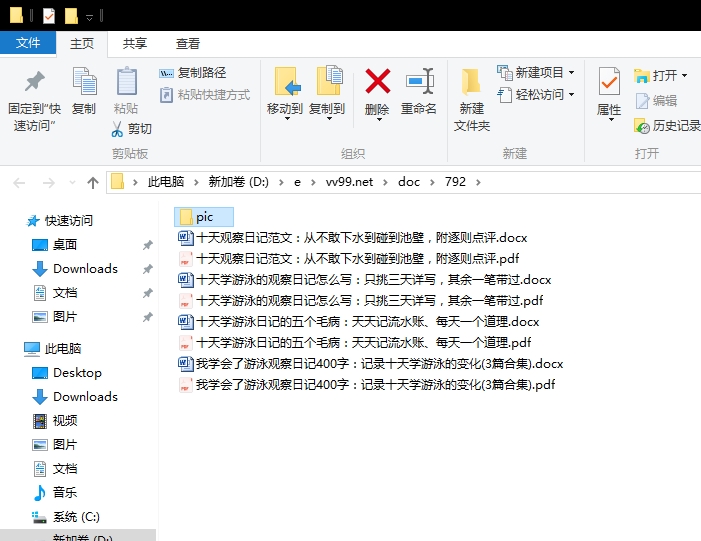The width and height of the screenshot is (701, 541).
Task: Select 十天学游泳的观察日记怎么写 docx file
Action: click(x=365, y=279)
